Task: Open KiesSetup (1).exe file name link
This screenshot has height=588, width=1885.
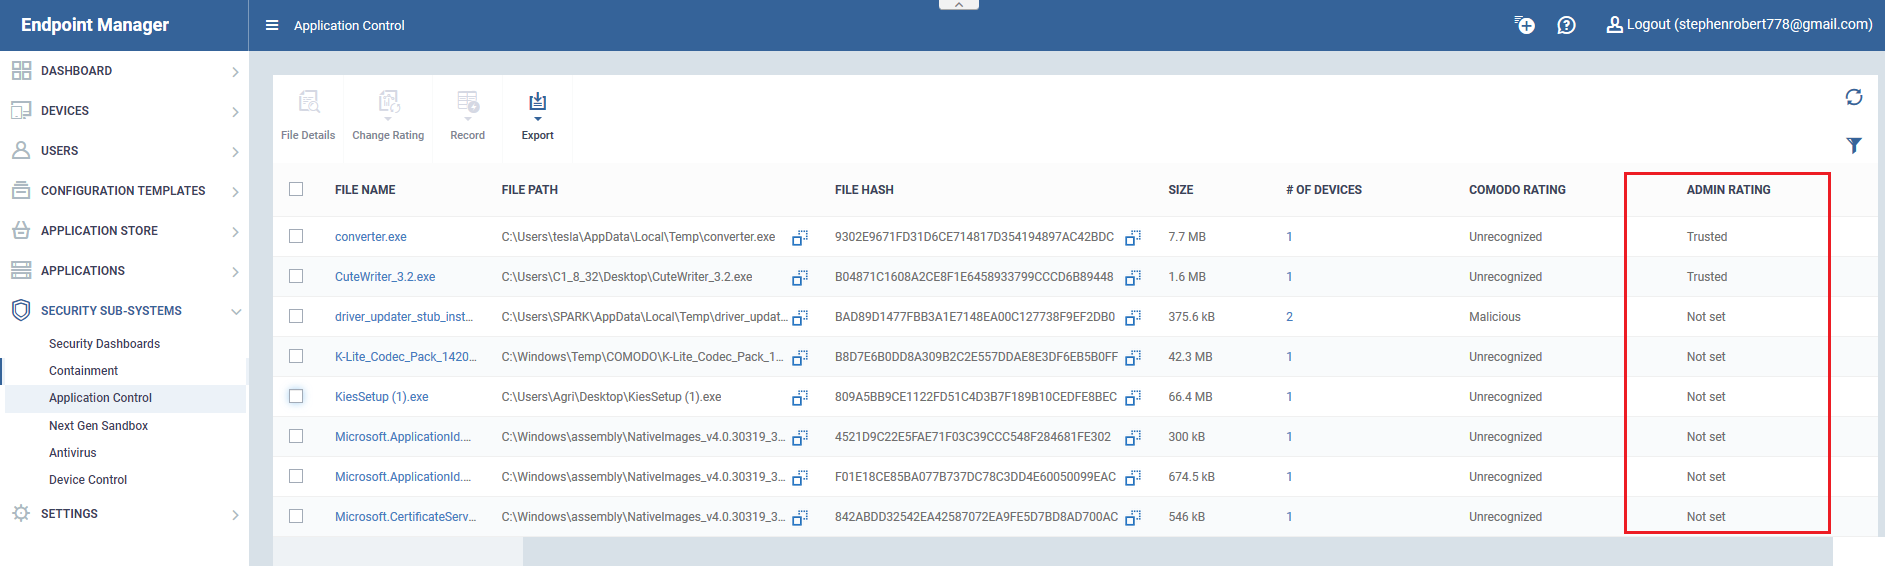Action: coord(381,397)
